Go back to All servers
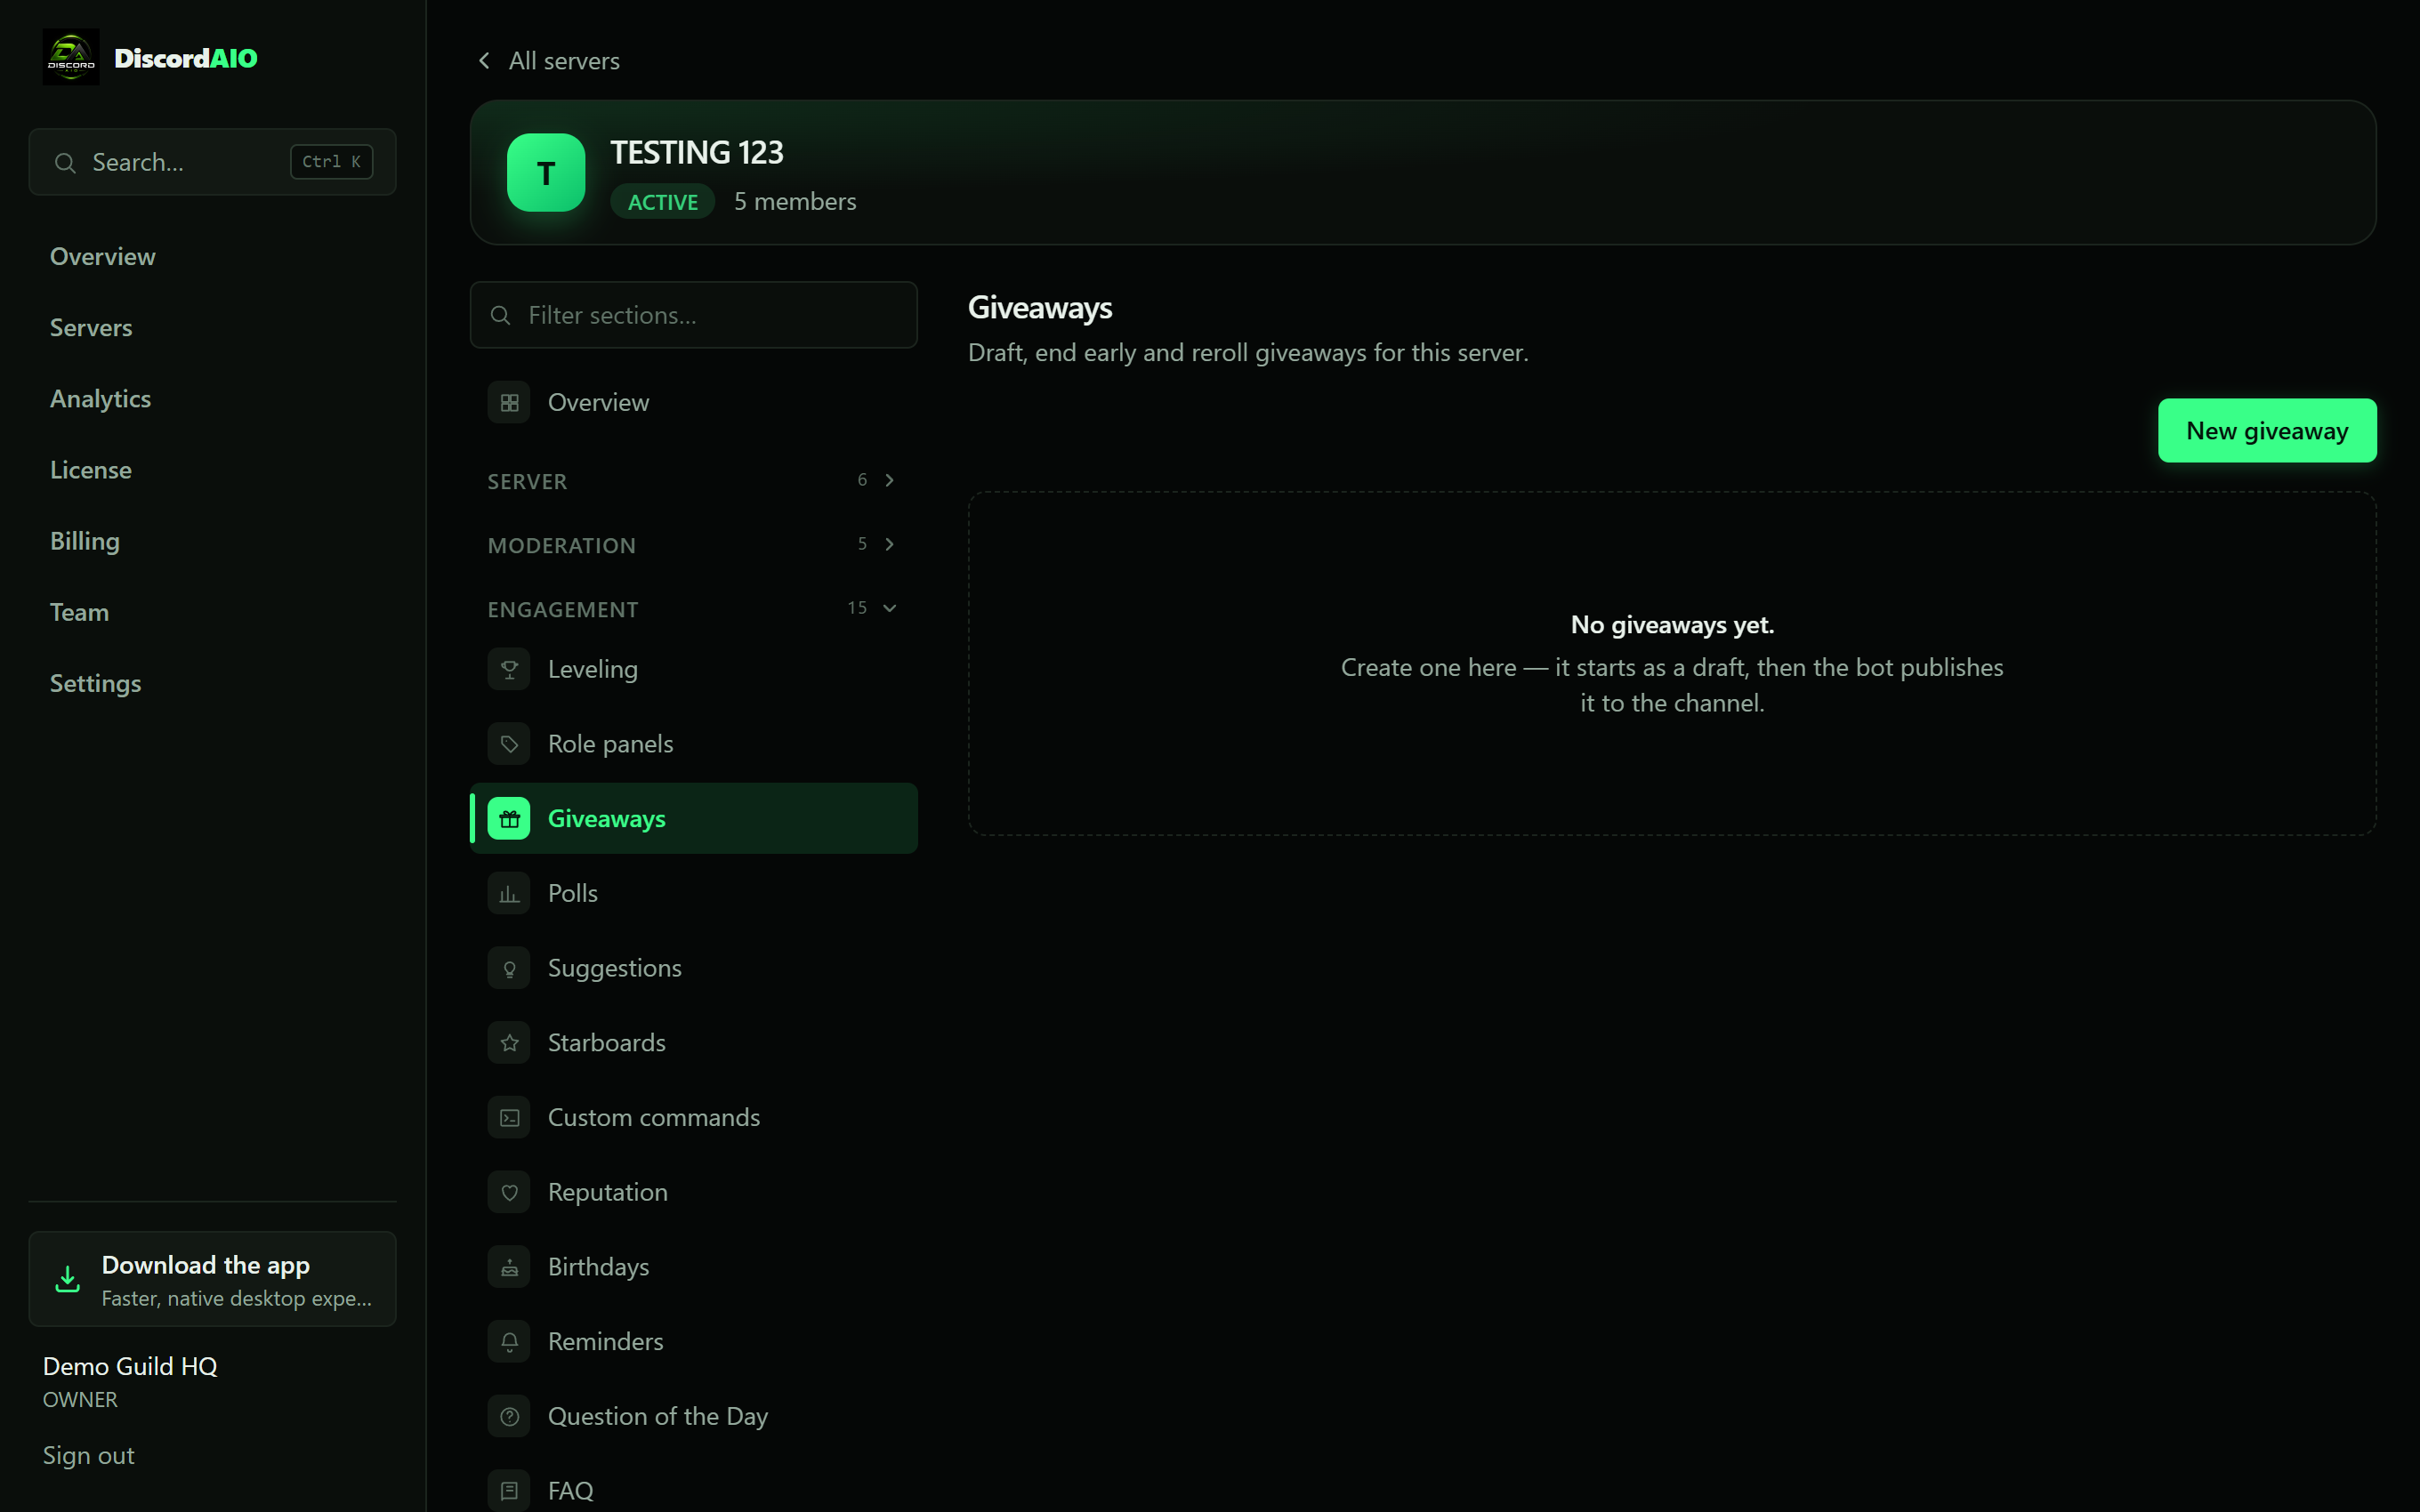Screen dimensions: 2420x1512 point(548,61)
